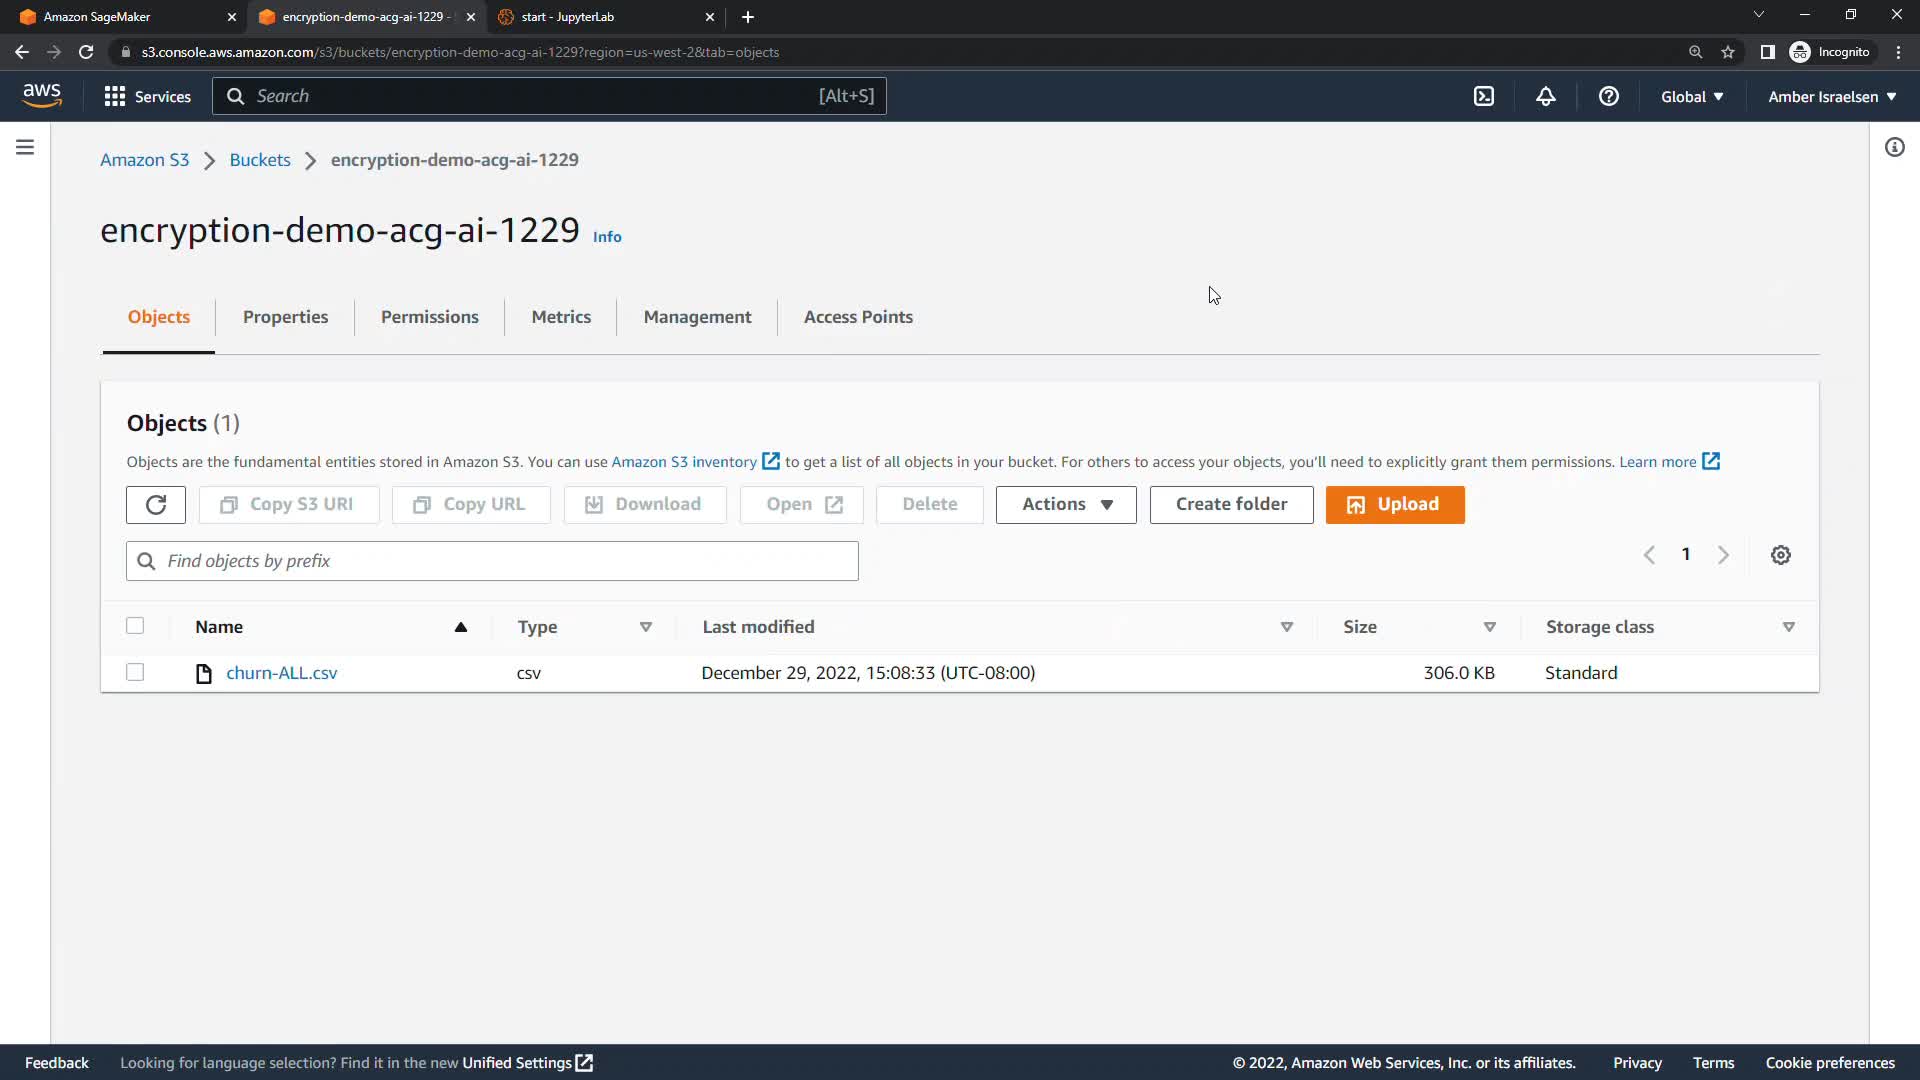1920x1080 pixels.
Task: Click the notifications bell icon
Action: [1546, 96]
